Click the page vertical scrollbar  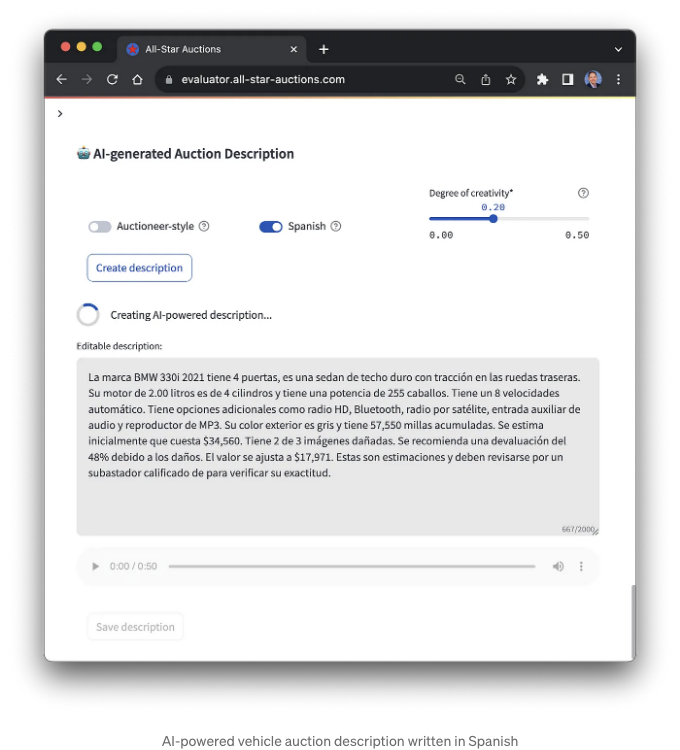633,621
